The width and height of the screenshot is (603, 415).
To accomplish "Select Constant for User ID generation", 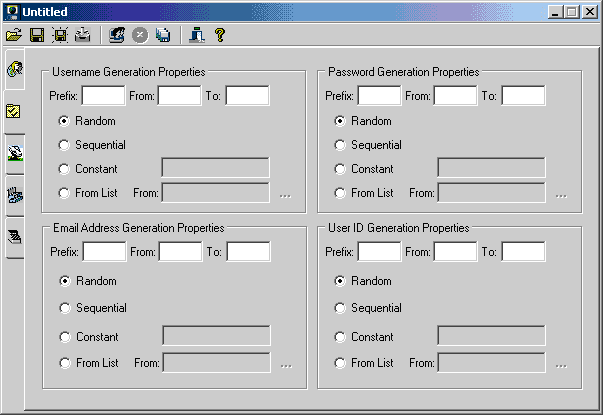I will [364, 337].
